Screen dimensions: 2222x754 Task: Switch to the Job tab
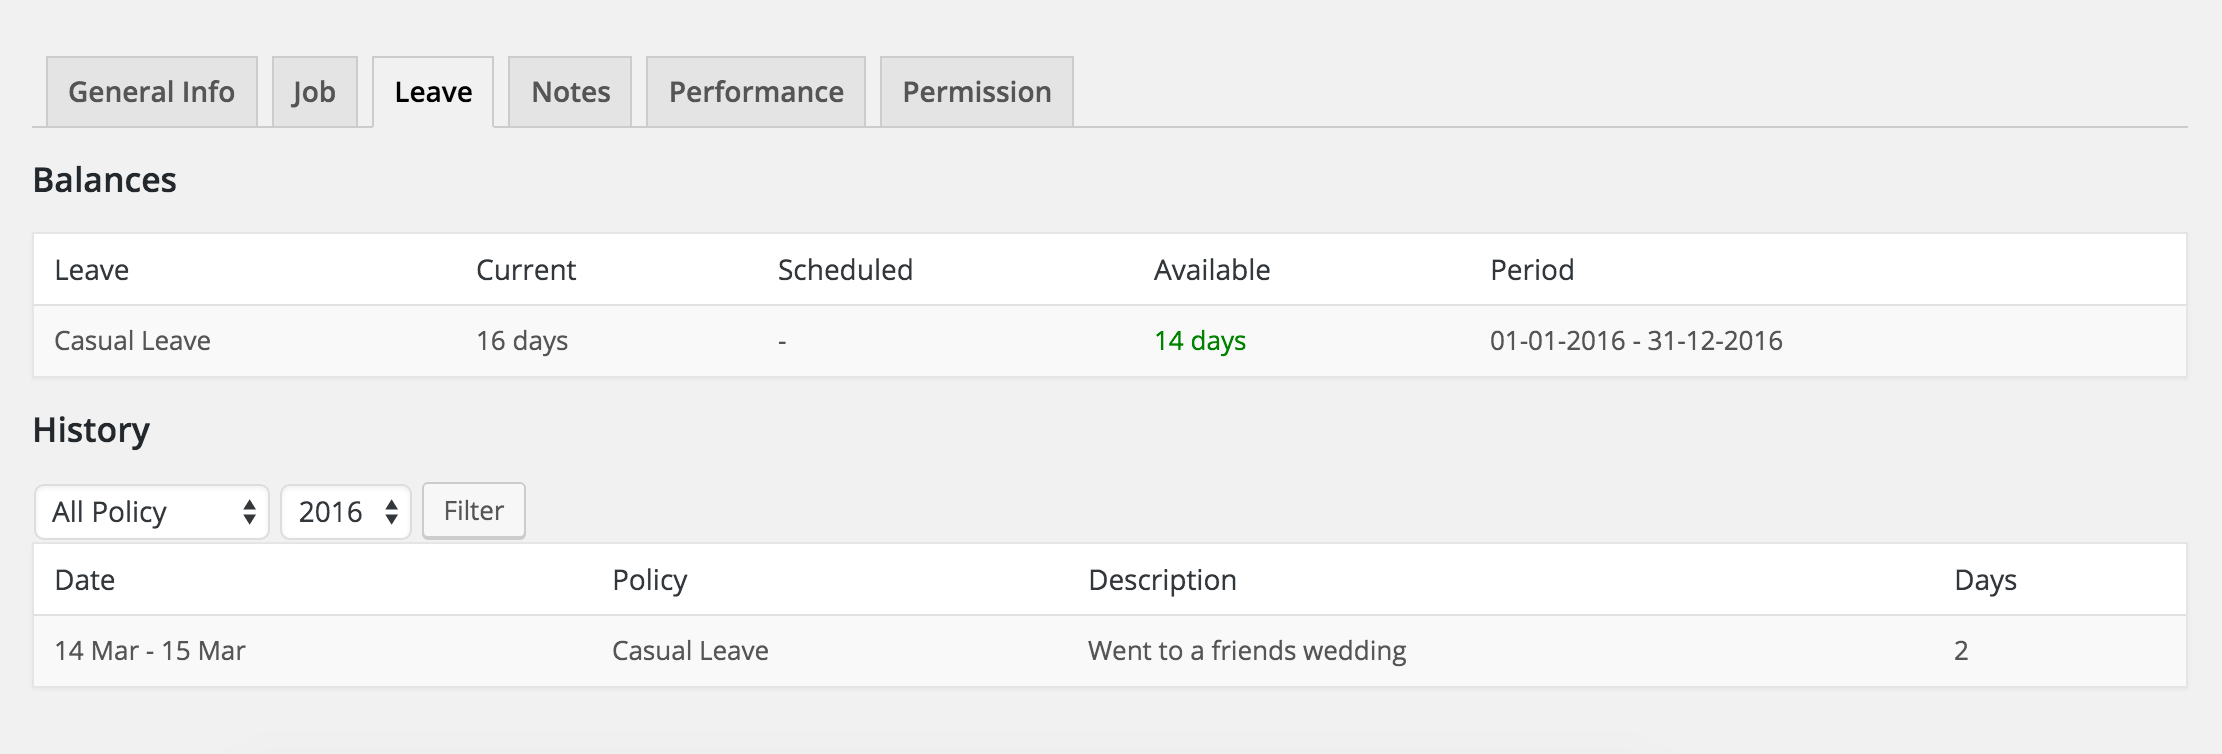click(x=314, y=92)
